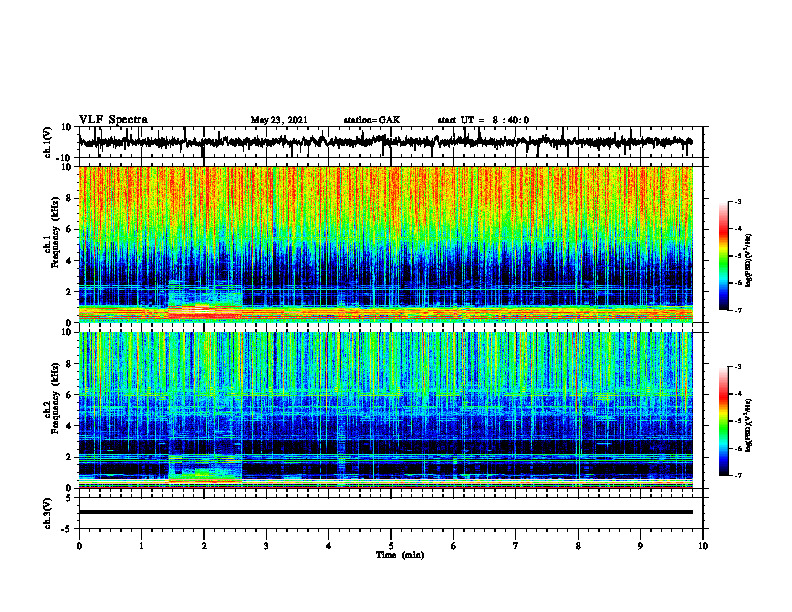Click the ch.1 "Frequency (kHz)" axis label

click(55, 232)
